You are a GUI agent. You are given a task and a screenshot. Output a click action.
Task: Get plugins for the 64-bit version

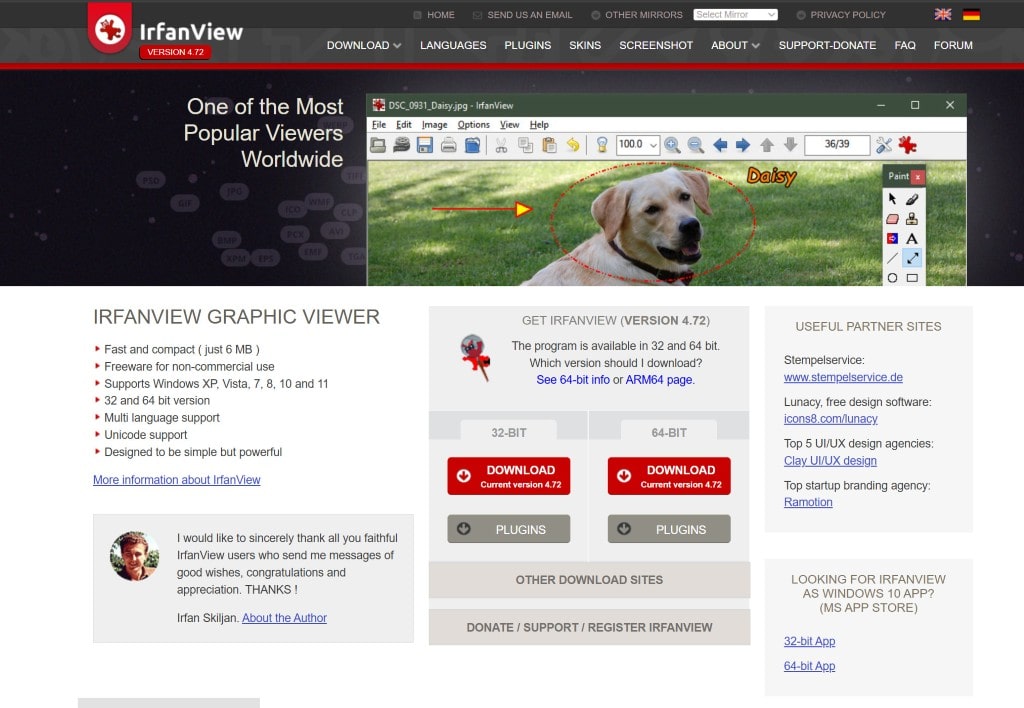(669, 529)
